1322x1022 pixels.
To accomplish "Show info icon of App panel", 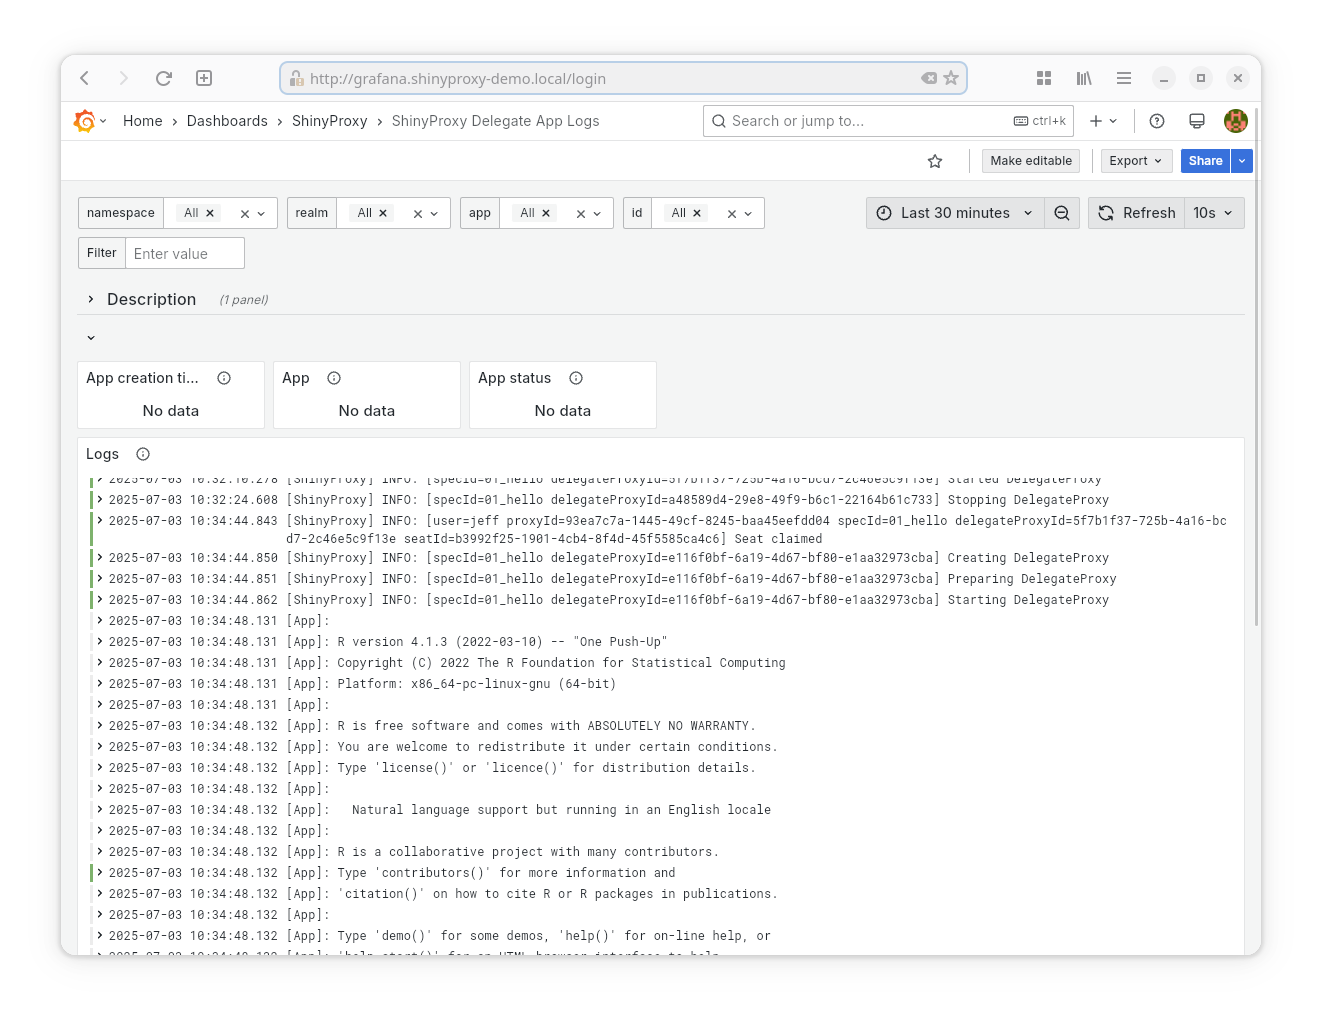I will click(x=334, y=378).
